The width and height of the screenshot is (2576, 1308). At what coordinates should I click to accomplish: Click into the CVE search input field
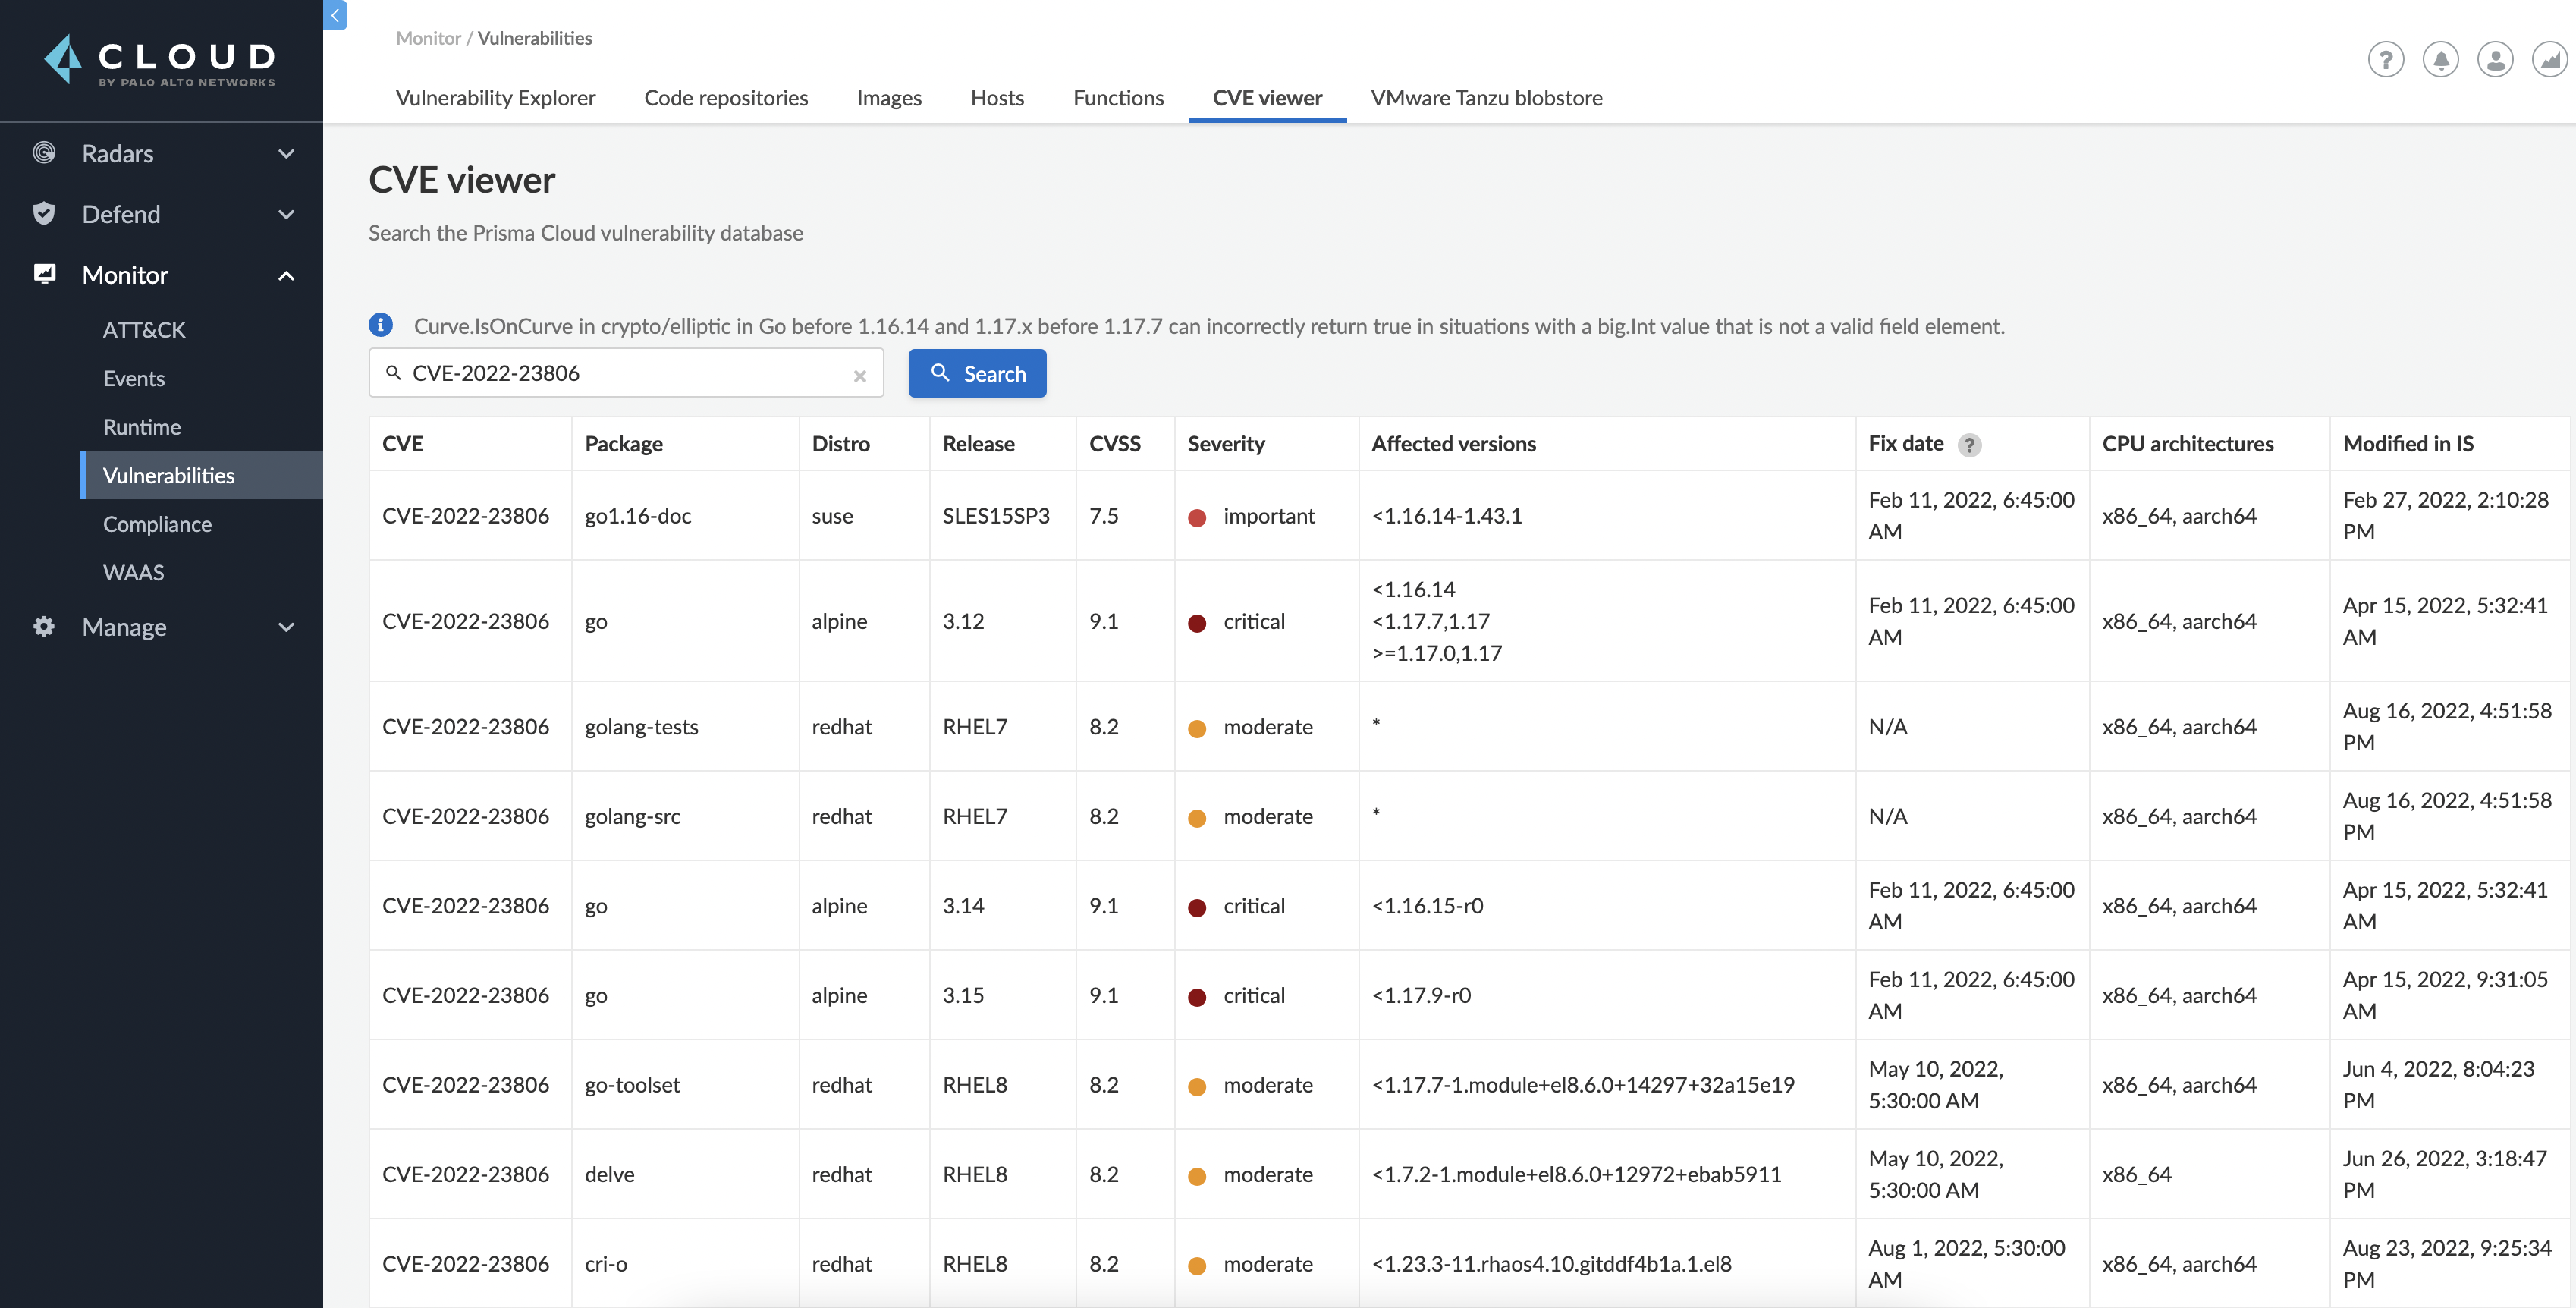[626, 373]
